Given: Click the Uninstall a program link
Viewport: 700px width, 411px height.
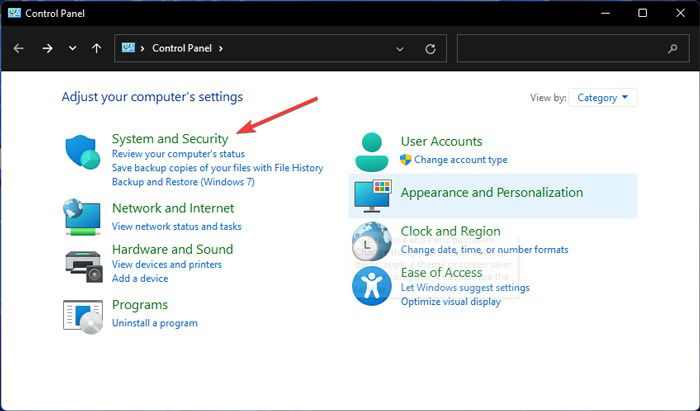Looking at the screenshot, I should pos(154,323).
